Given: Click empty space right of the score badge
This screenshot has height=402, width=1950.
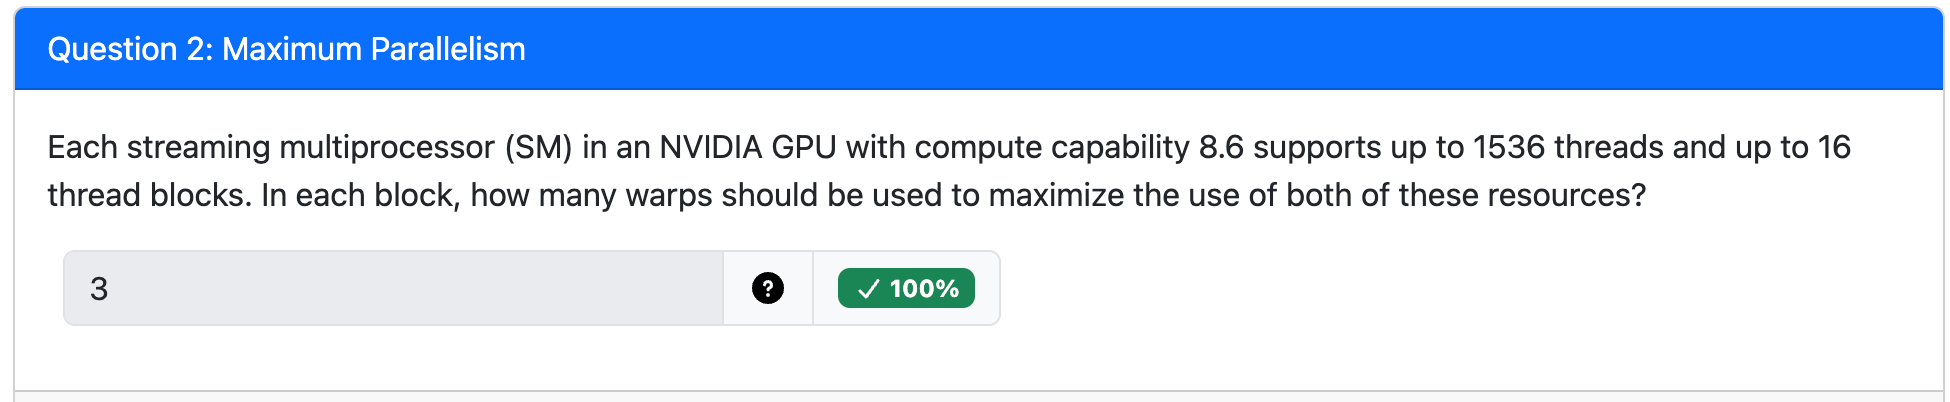Looking at the screenshot, I should click(x=1400, y=289).
